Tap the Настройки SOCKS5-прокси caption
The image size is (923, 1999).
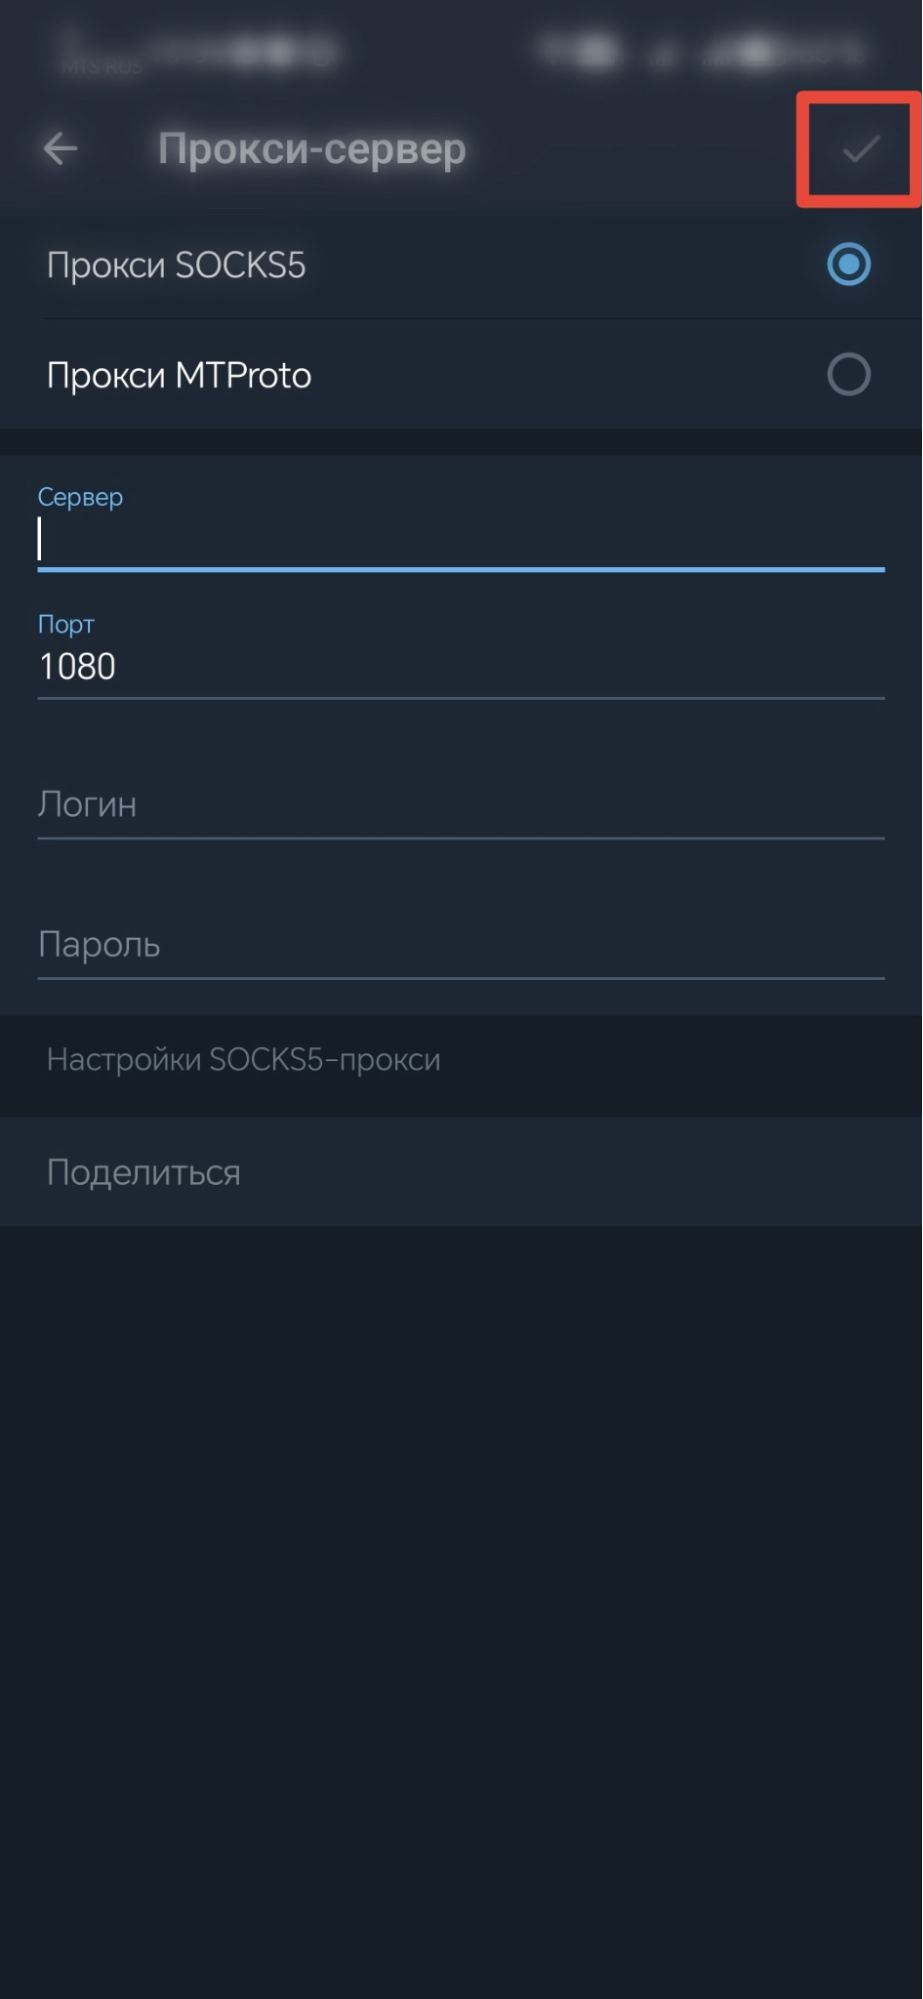(243, 1060)
